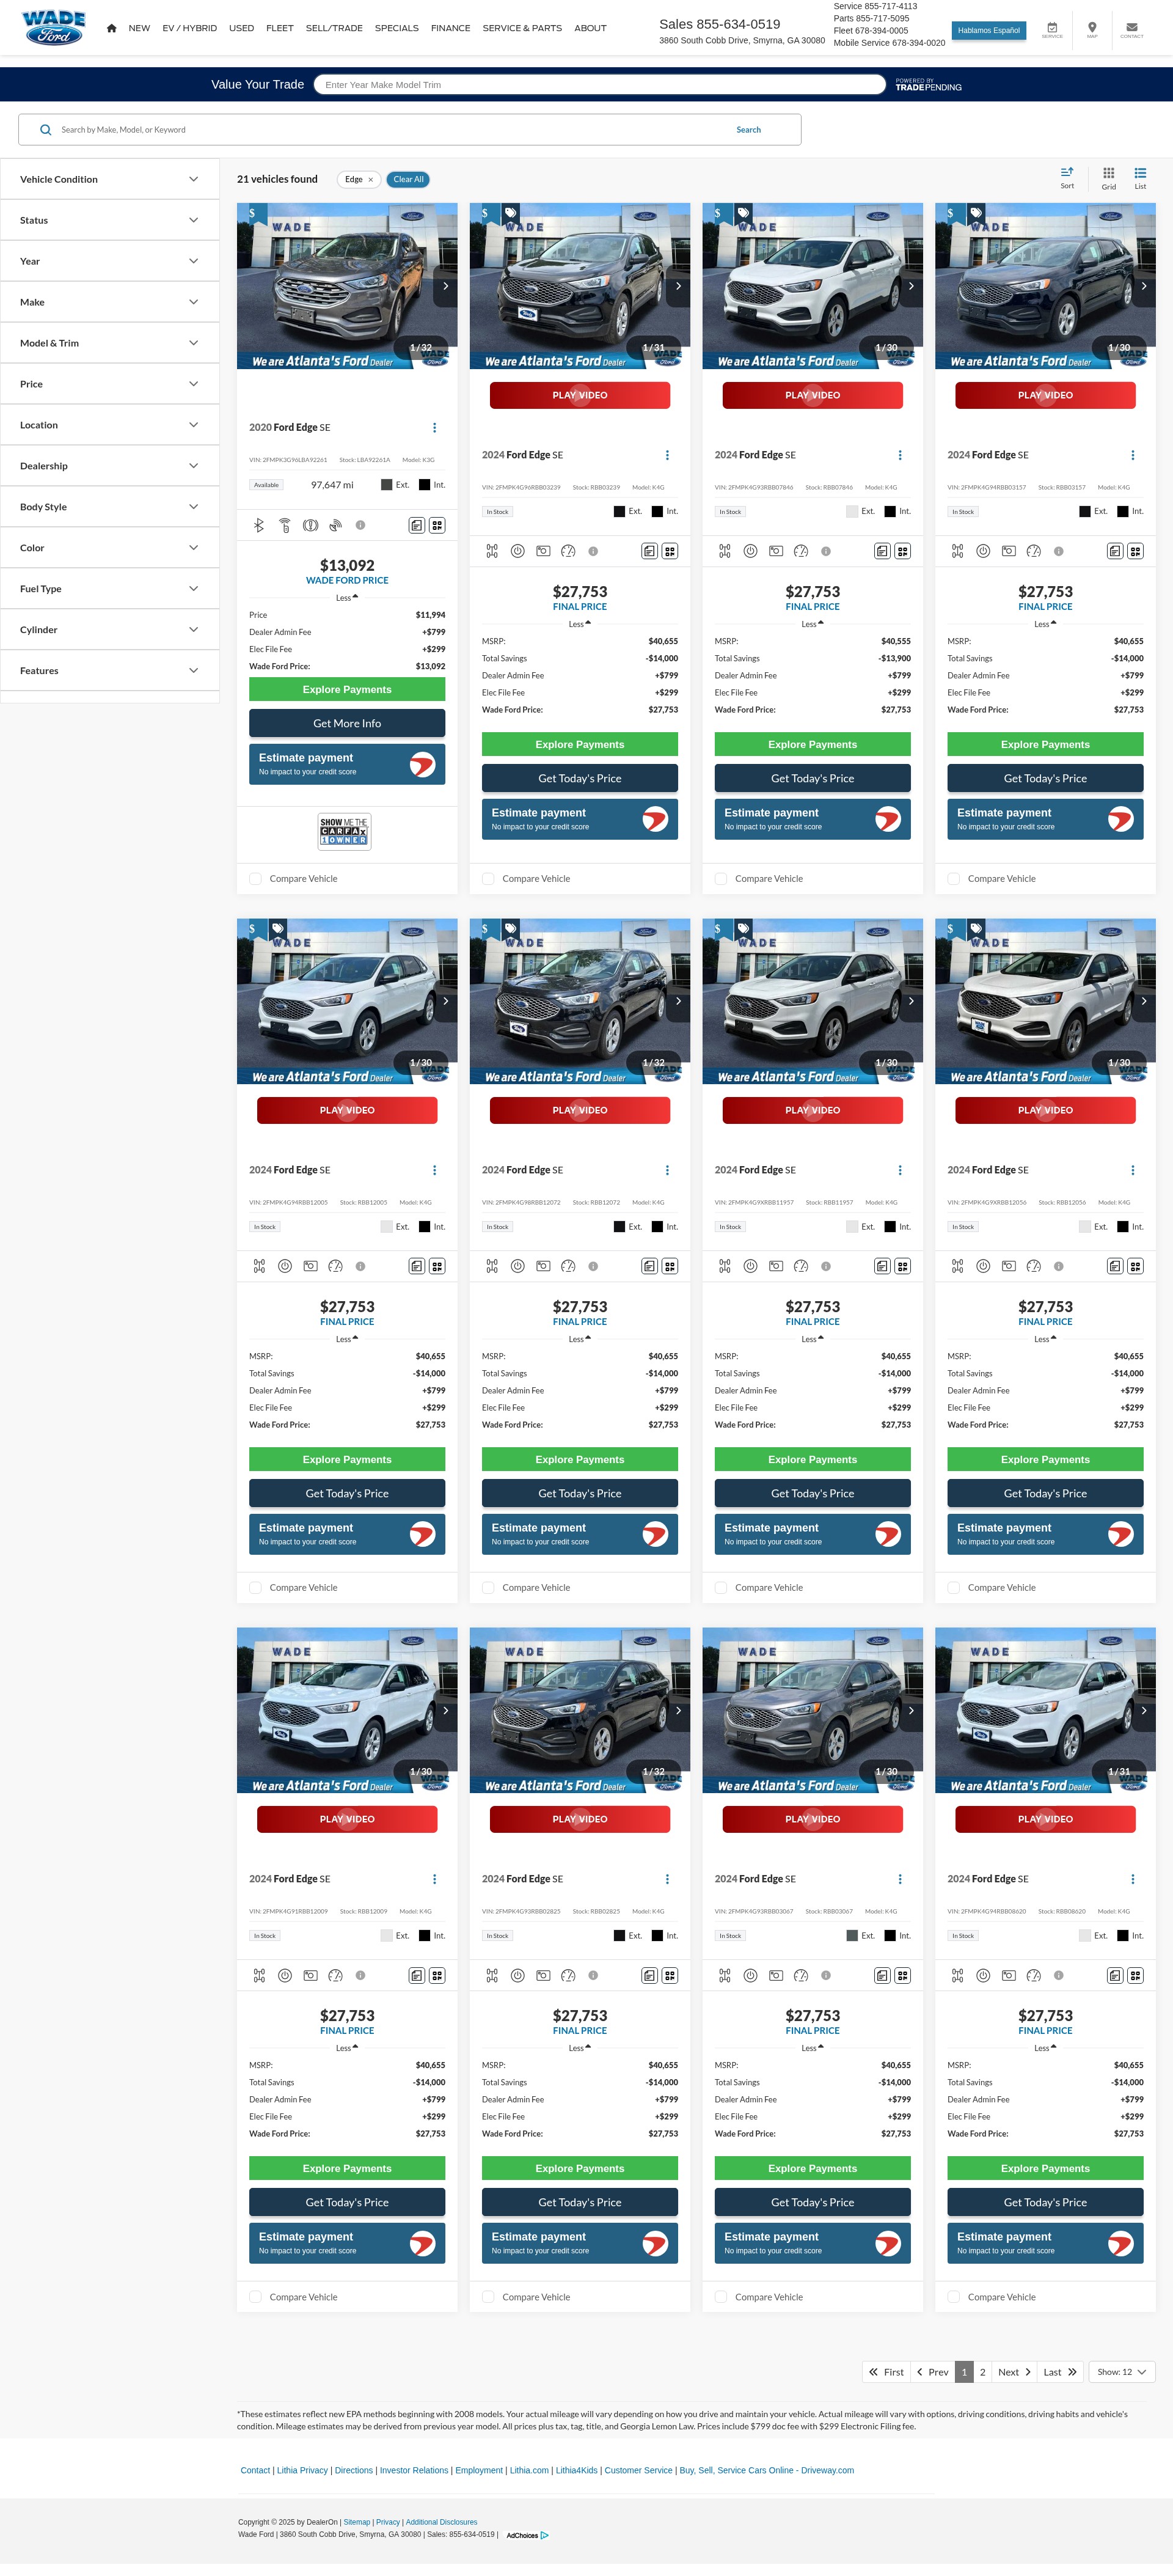
Task: Click backup camera icon on stock RBB07846 card
Action: pos(776,551)
